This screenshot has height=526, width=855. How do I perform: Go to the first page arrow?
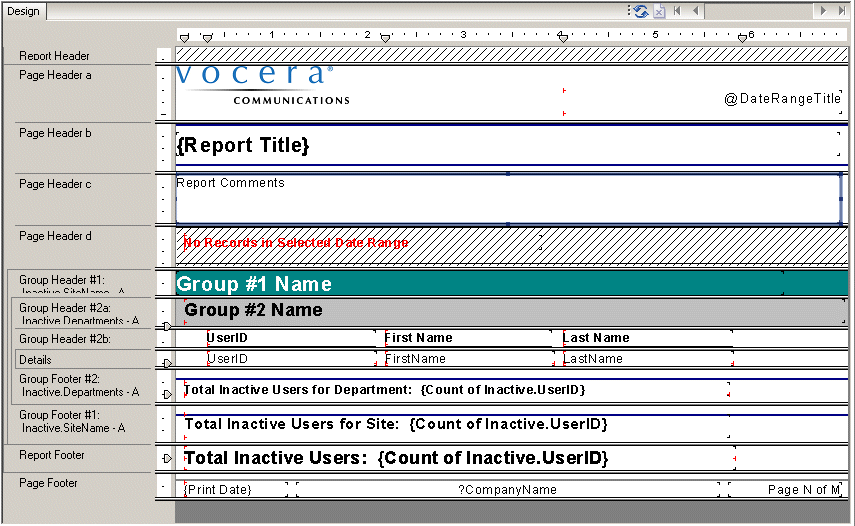coord(678,11)
